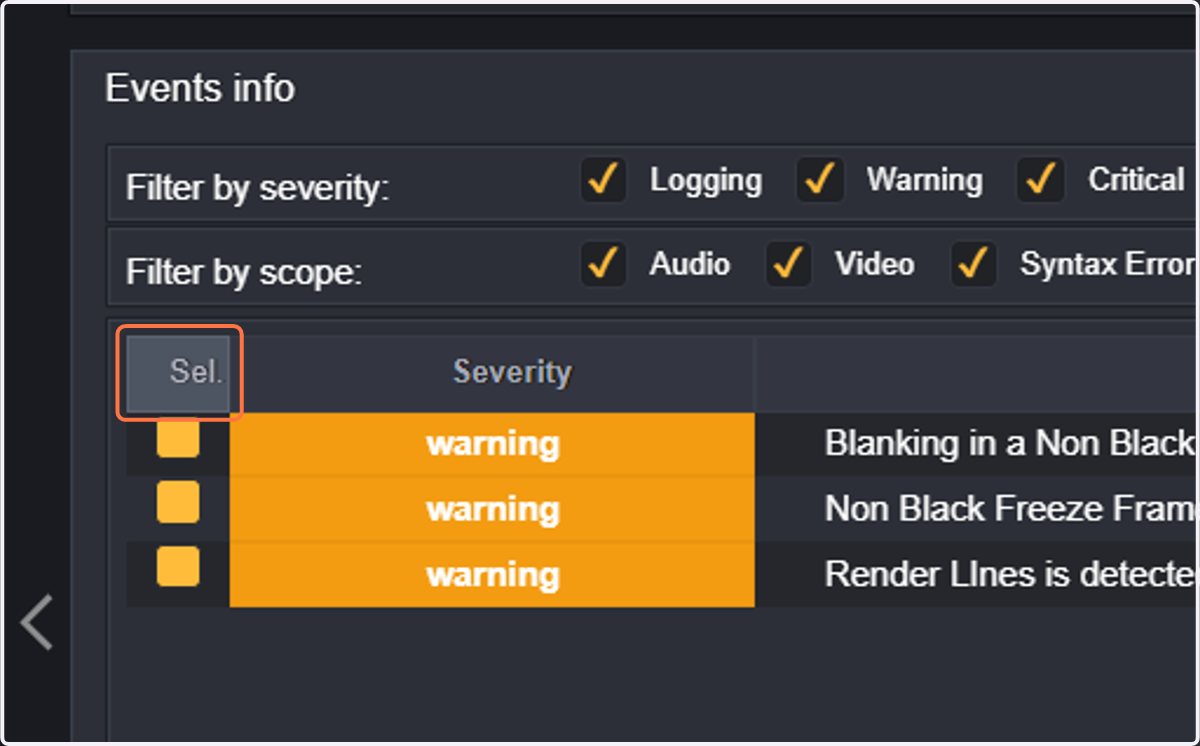
Task: Uncheck the Logging severity filter
Action: [603, 180]
